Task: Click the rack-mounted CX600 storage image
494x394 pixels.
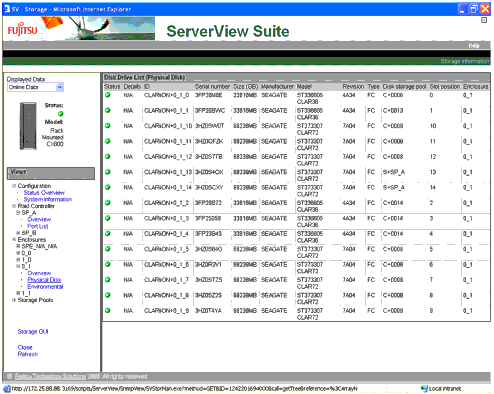Action: pyautogui.click(x=28, y=126)
